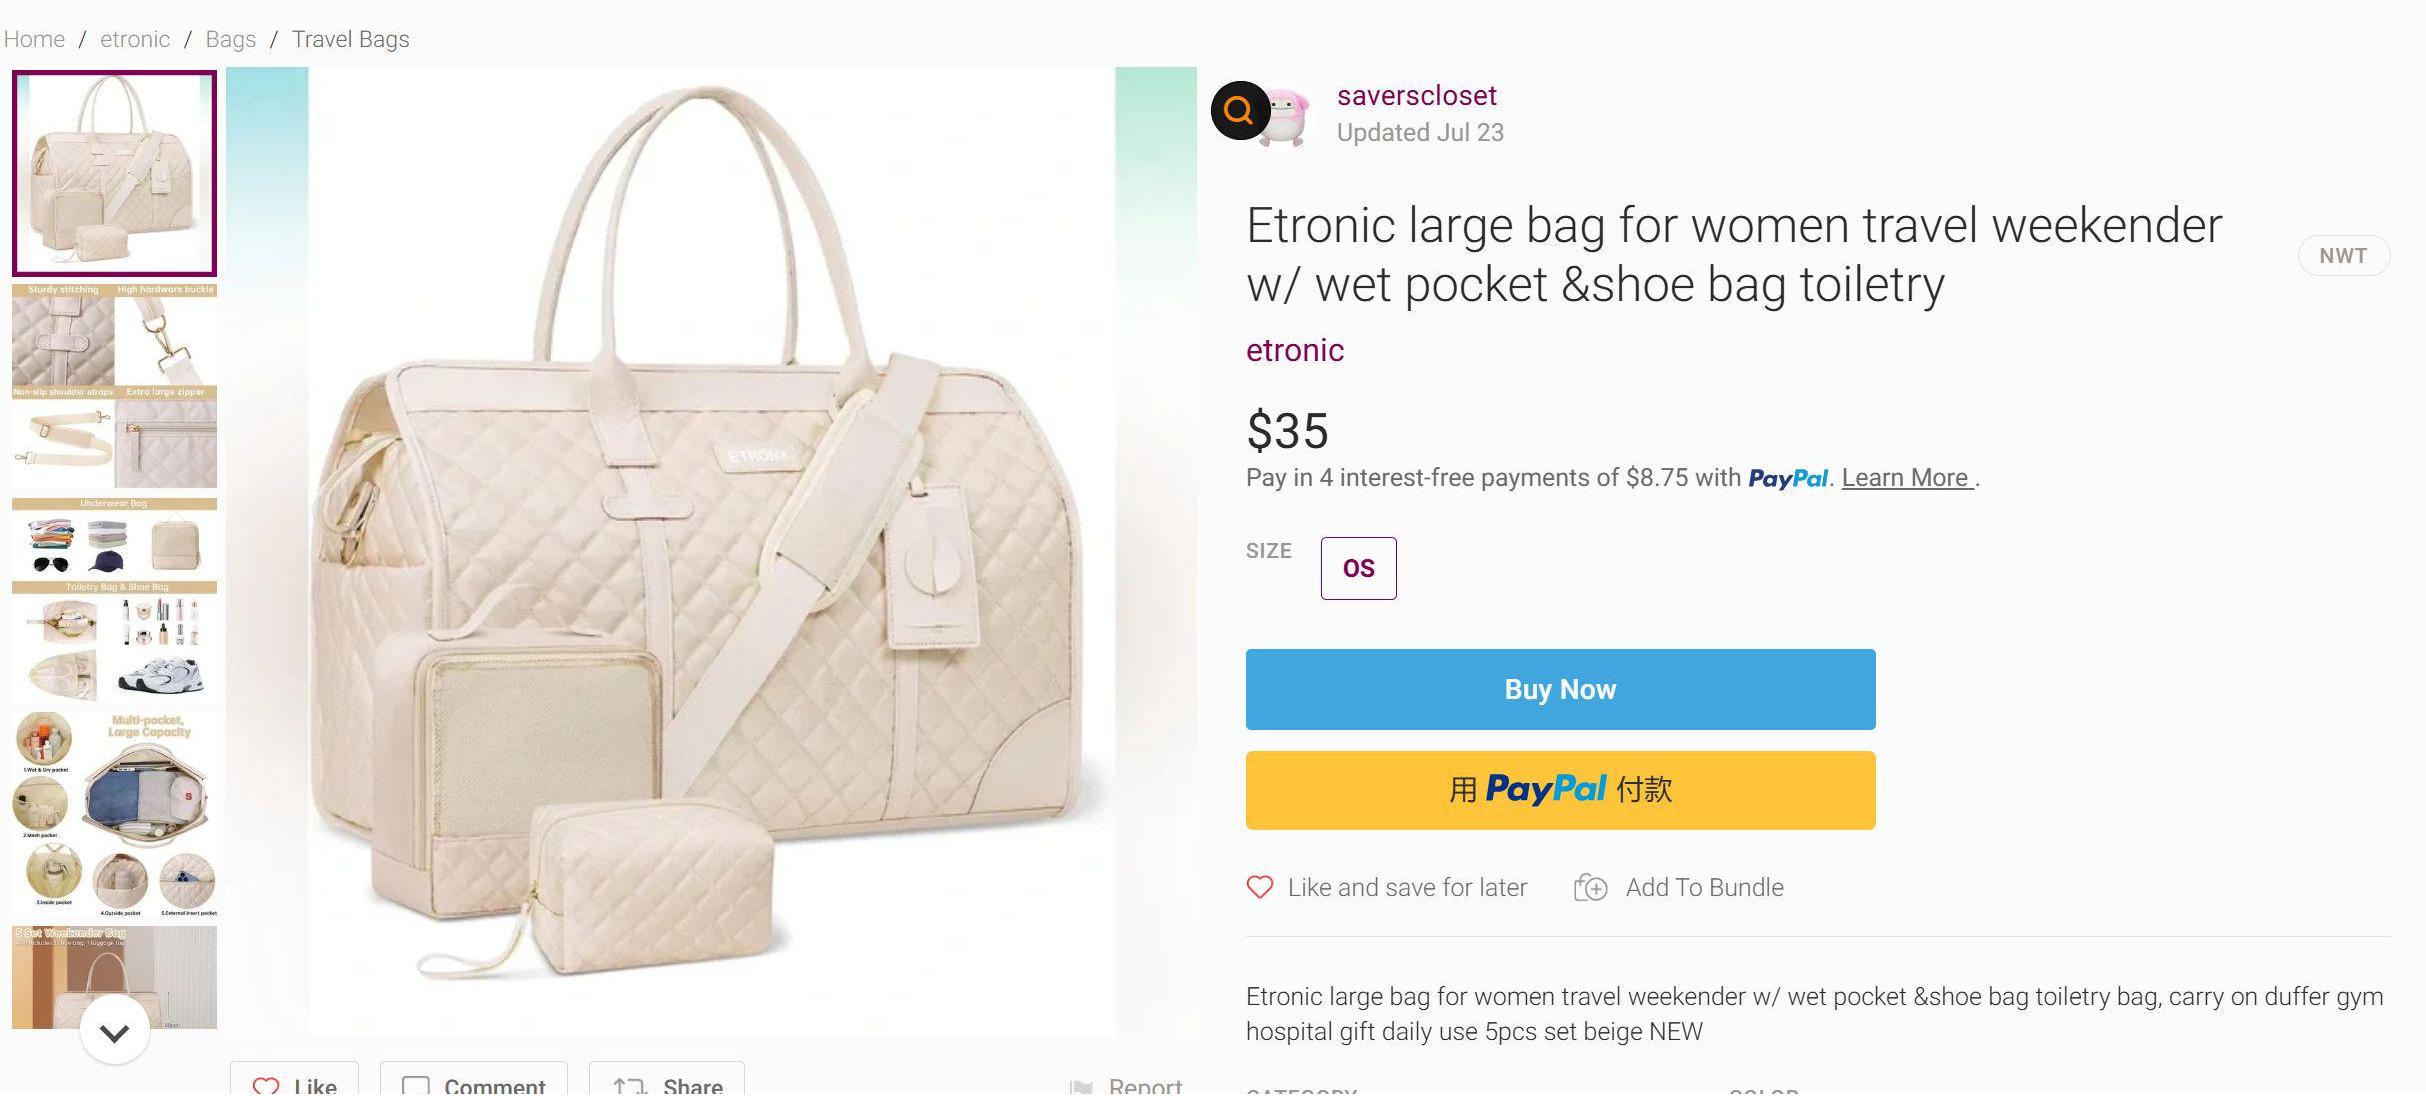Click the Report flag icon
This screenshot has height=1096, width=2426.
click(1081, 1087)
